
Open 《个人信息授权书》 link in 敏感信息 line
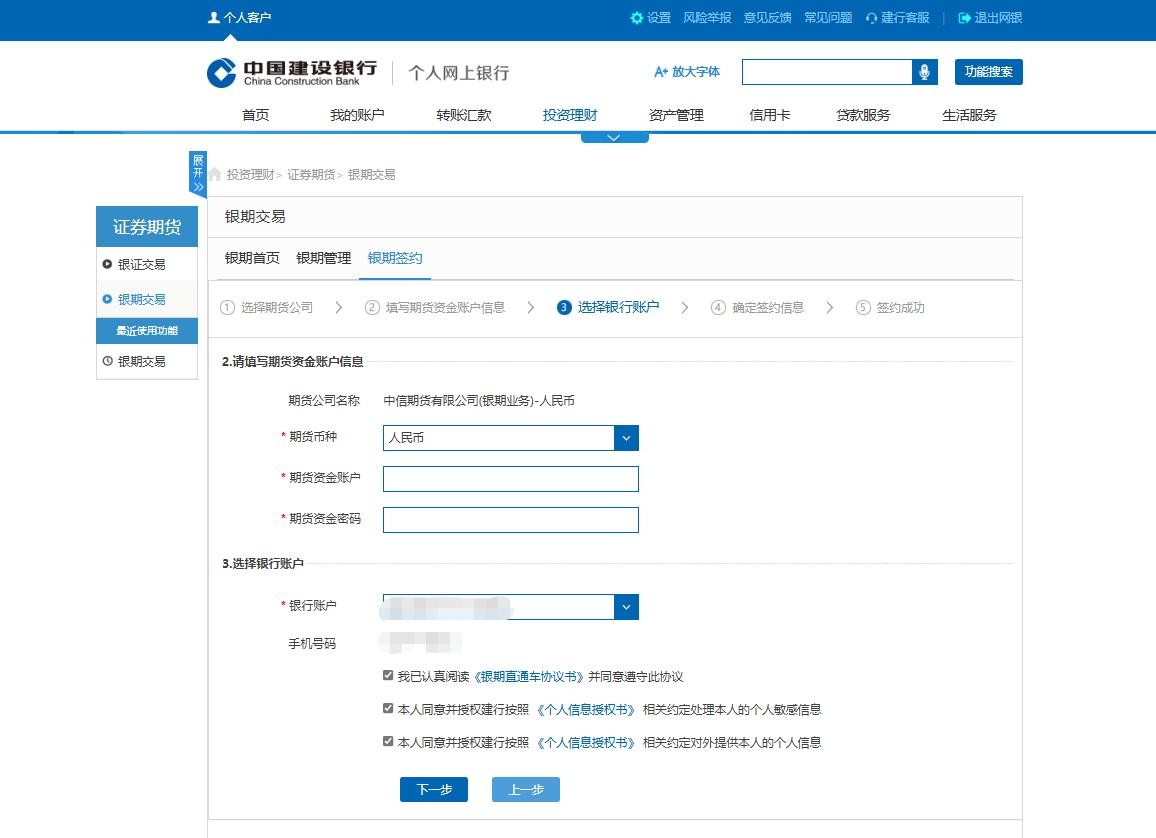[x=585, y=710]
